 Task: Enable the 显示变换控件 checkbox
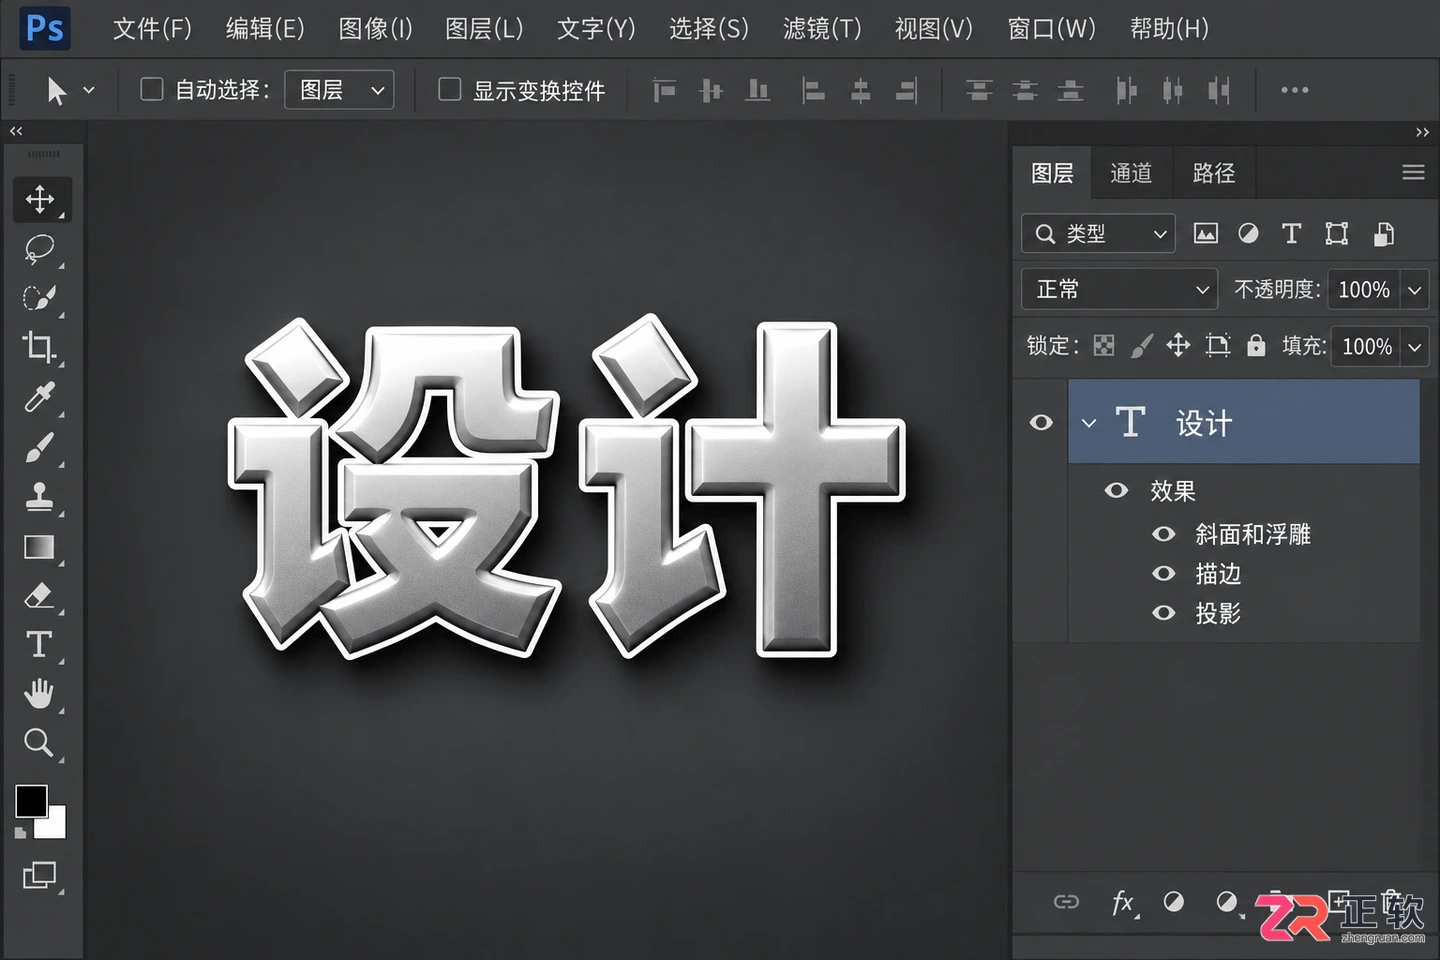450,89
